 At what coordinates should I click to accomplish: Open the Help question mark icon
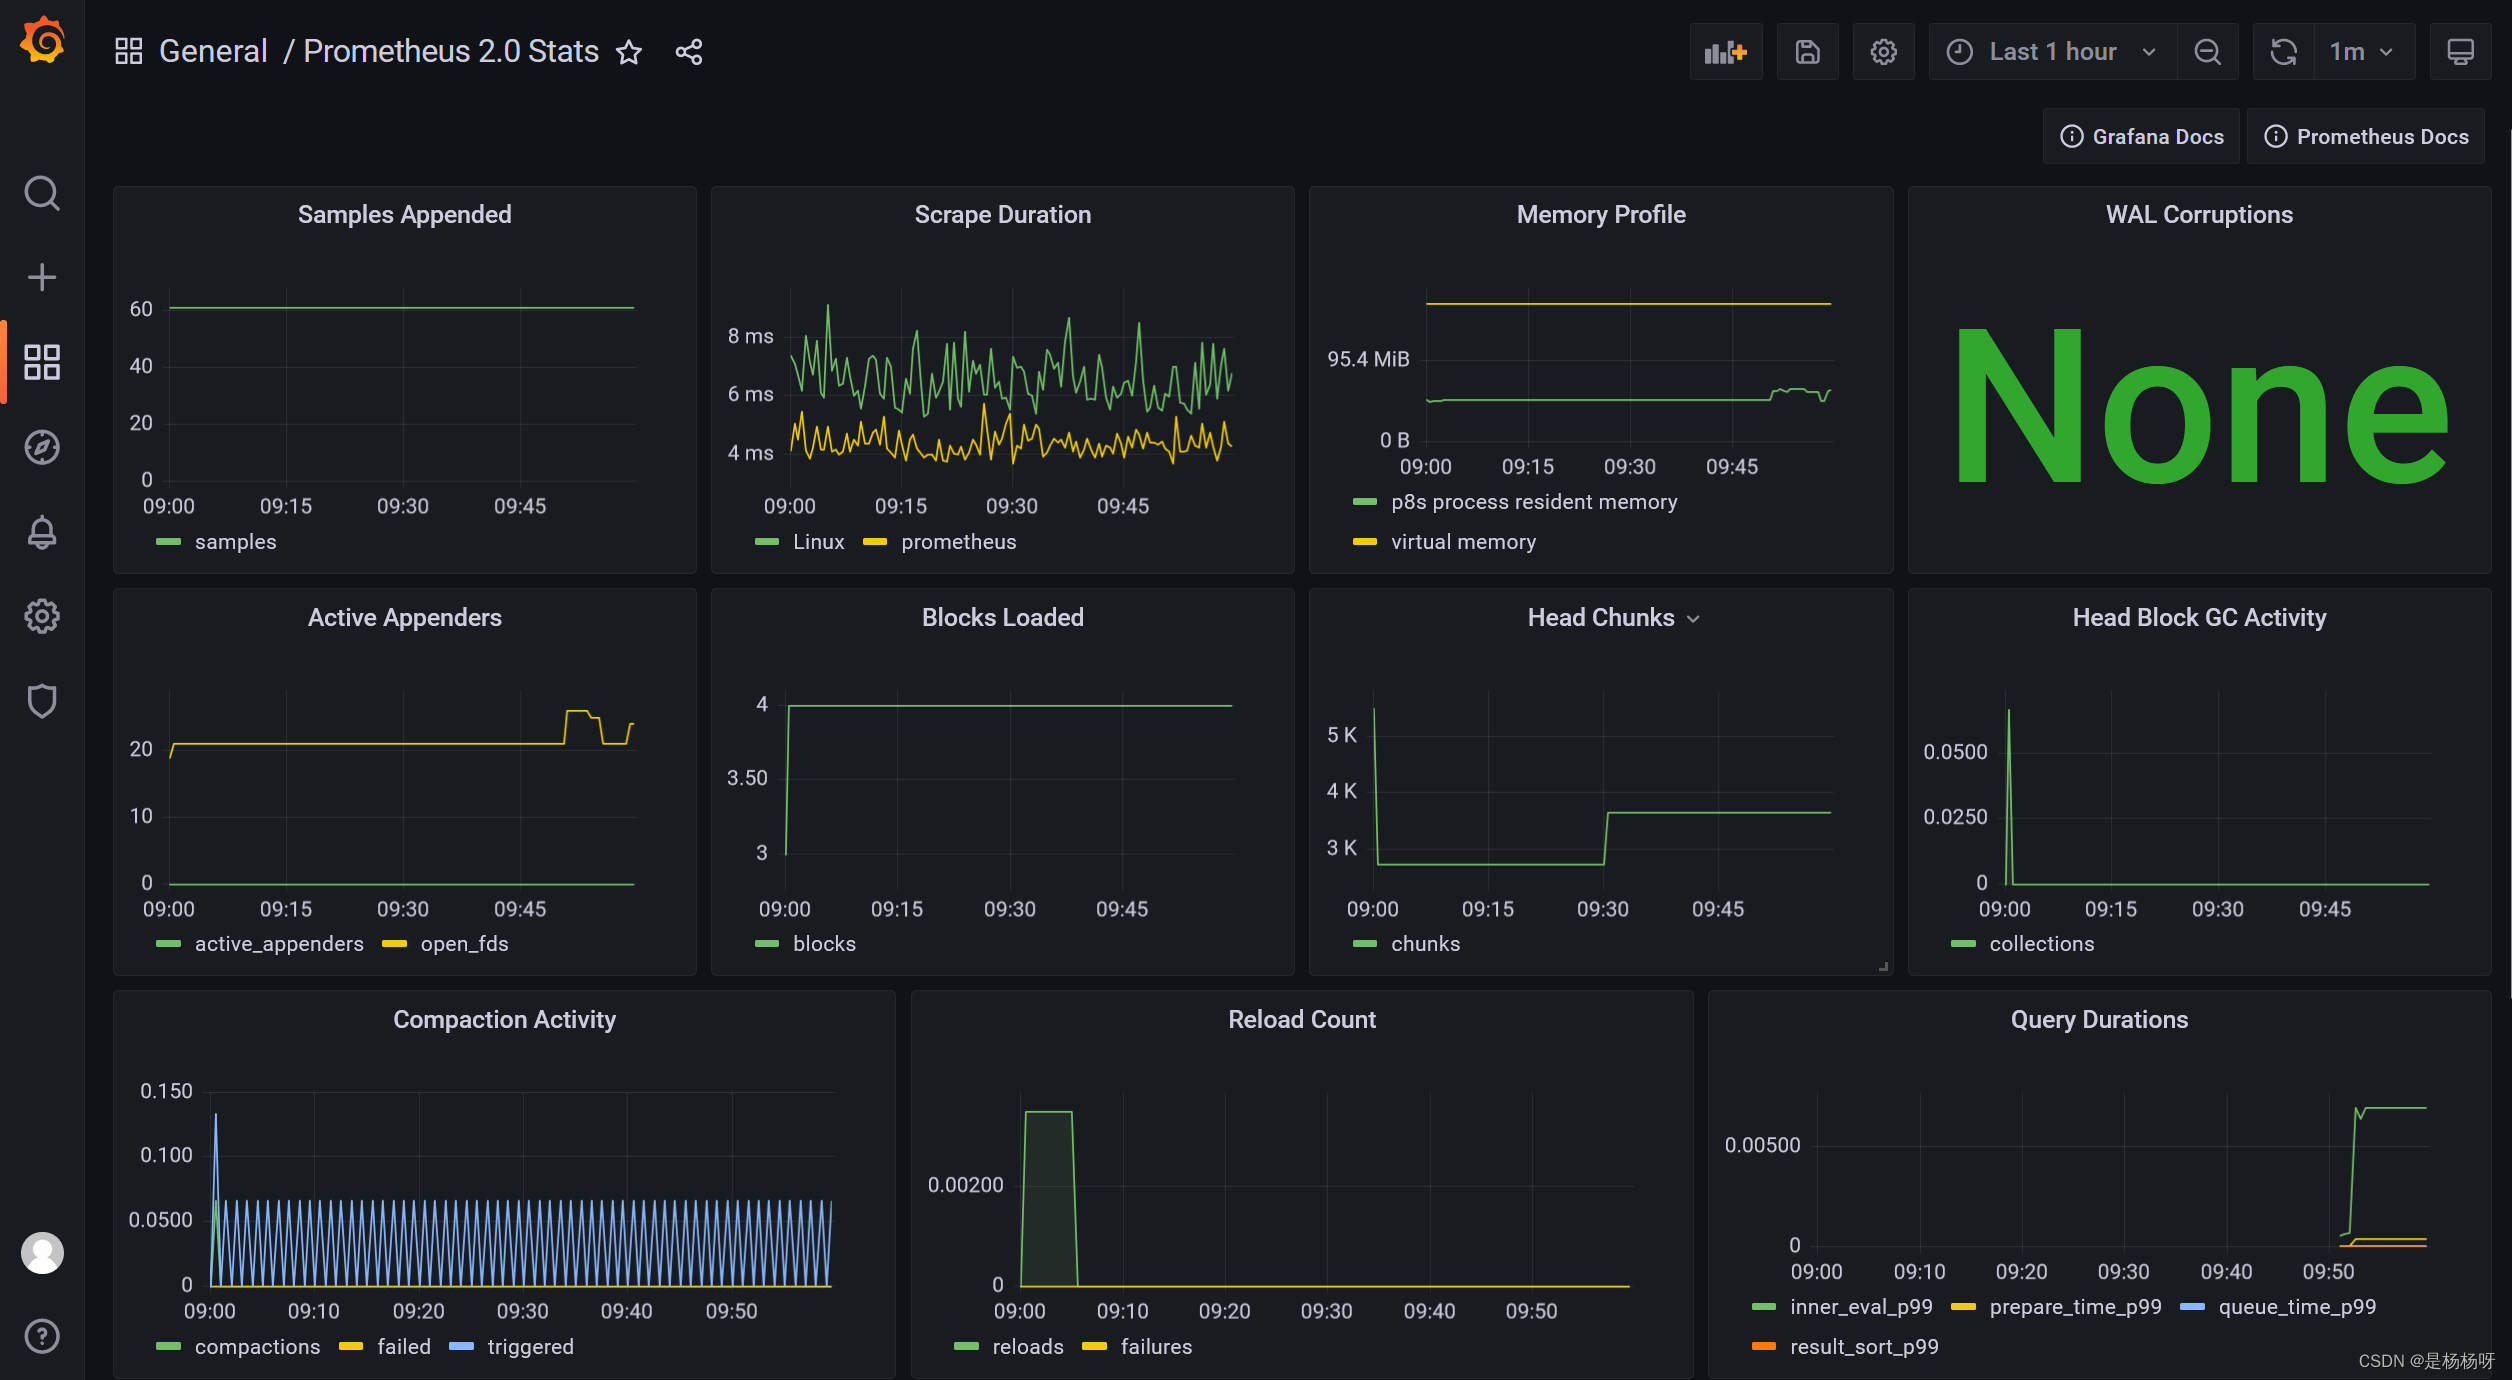coord(42,1336)
